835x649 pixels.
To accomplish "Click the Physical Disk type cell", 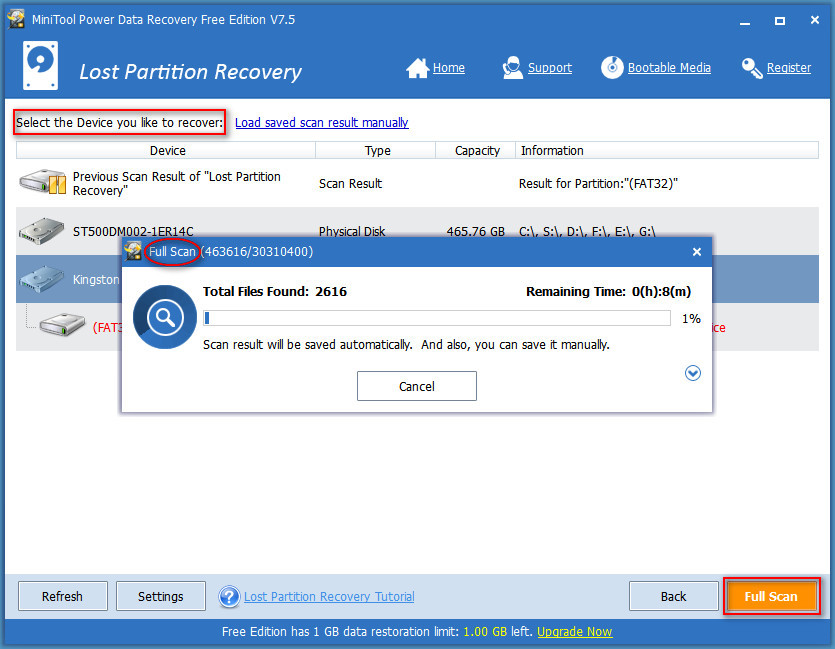I will [x=351, y=232].
